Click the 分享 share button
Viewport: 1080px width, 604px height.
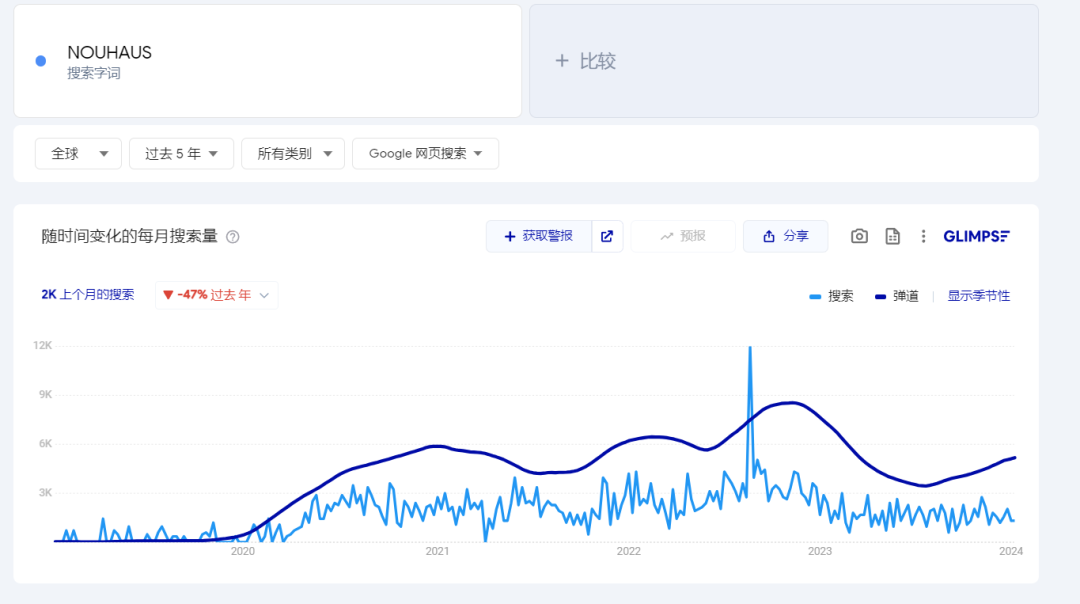click(x=785, y=236)
